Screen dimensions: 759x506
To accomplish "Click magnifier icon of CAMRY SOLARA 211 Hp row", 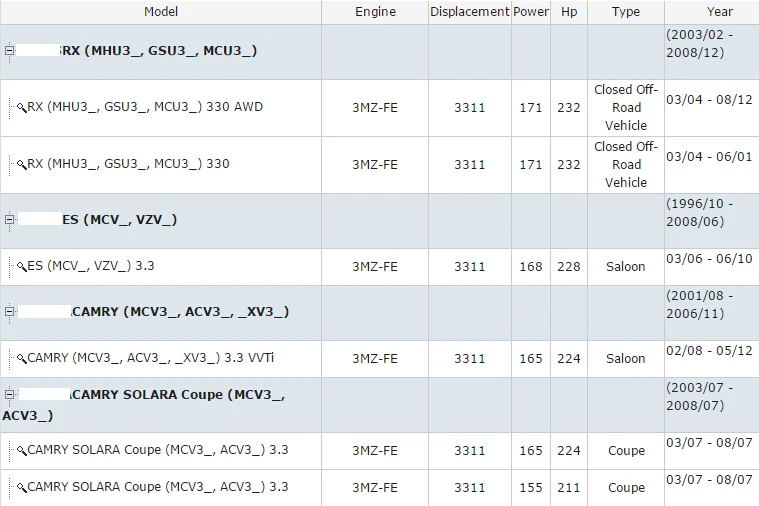I will tap(21, 487).
